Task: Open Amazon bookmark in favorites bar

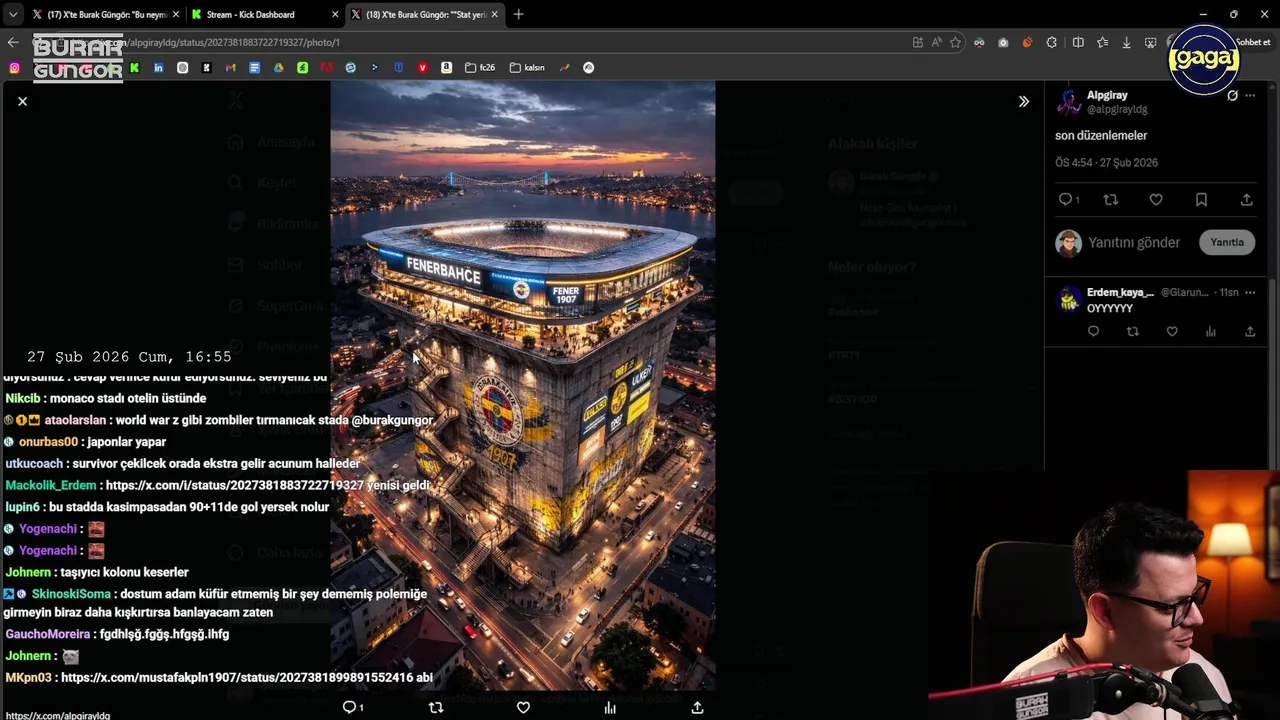Action: click(x=446, y=67)
